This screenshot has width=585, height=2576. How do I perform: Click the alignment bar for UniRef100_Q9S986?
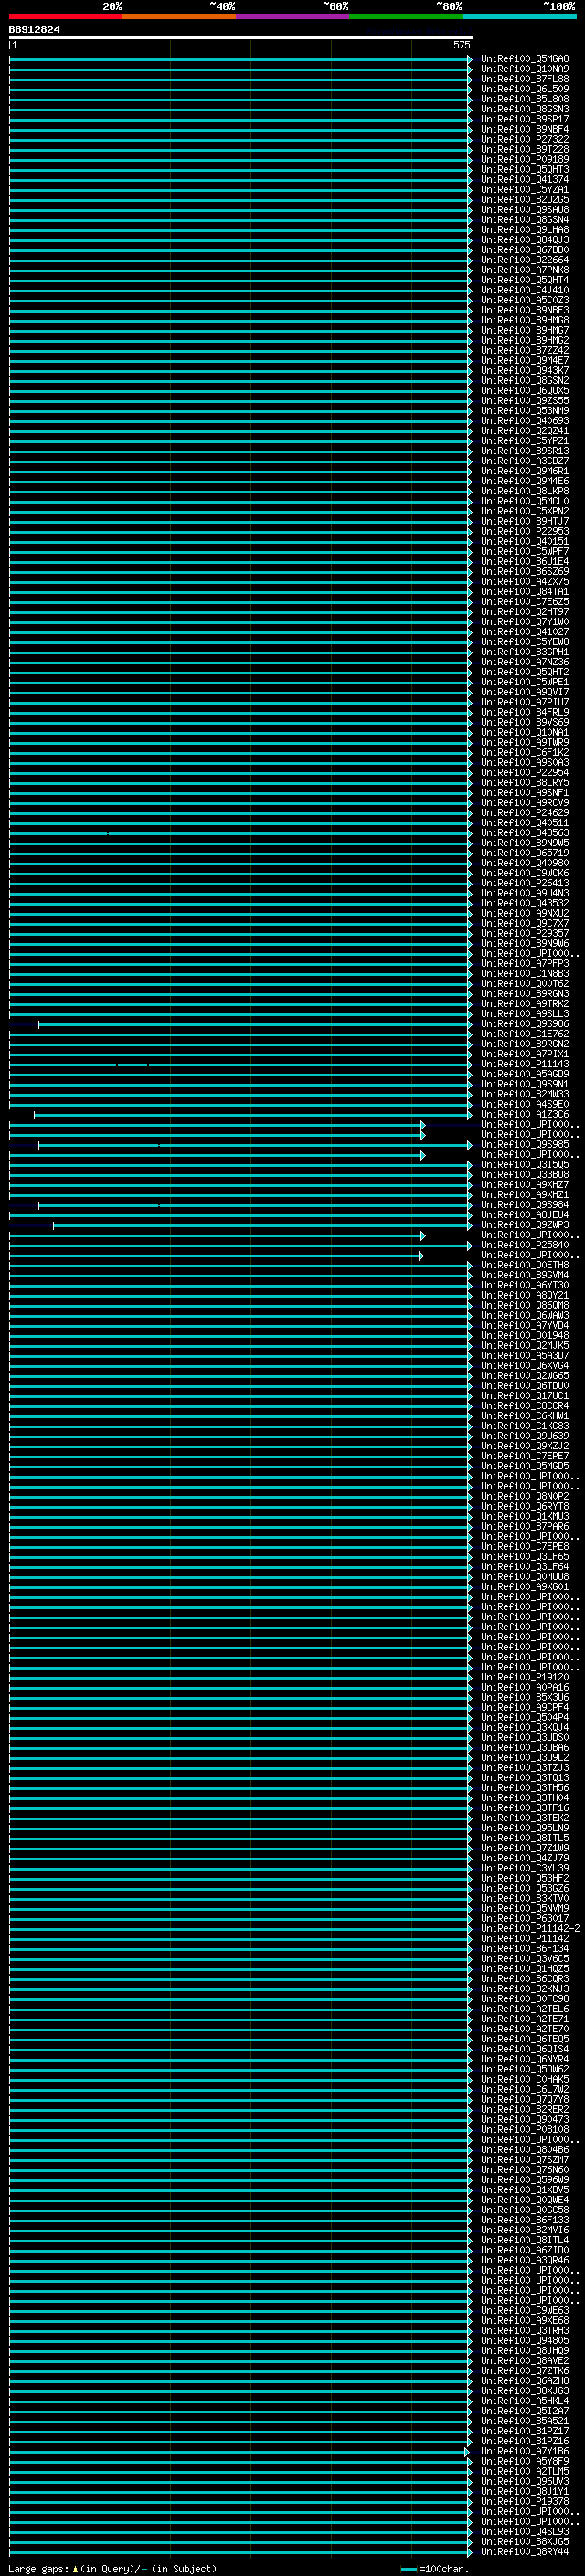[x=254, y=1024]
